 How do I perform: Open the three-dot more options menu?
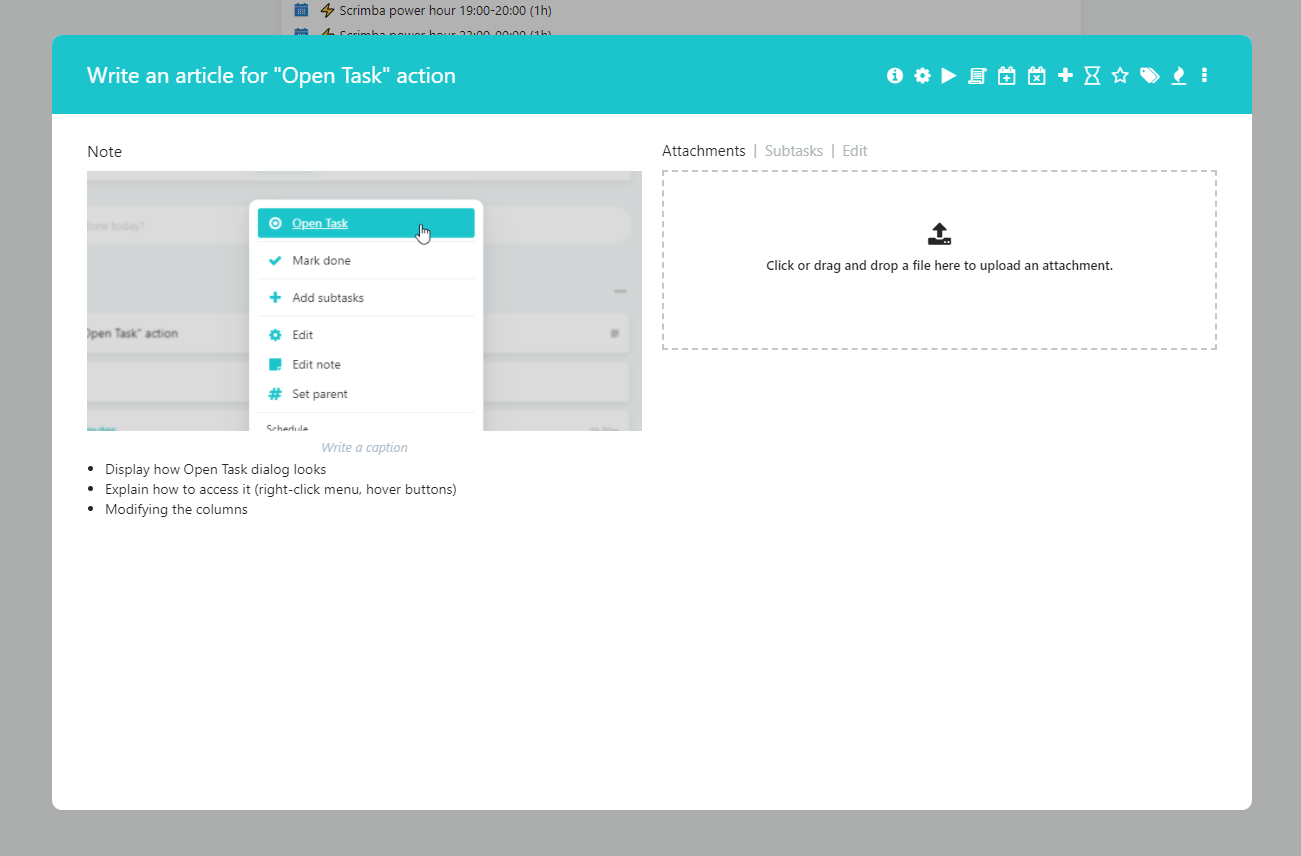coord(1204,75)
